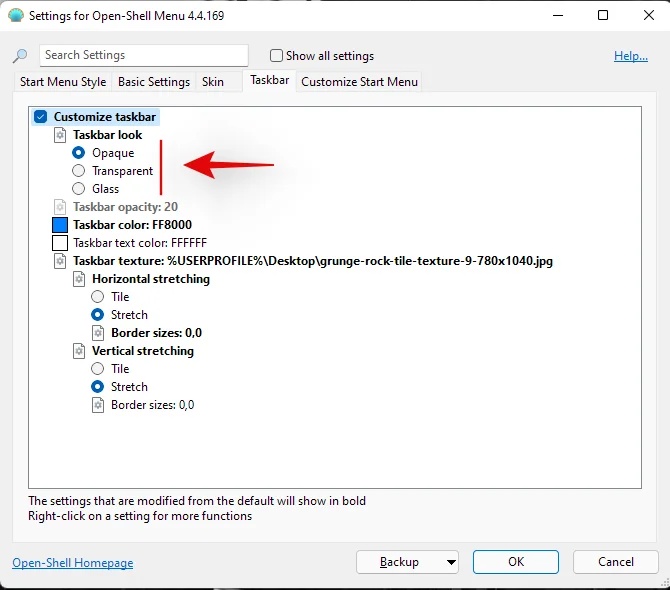Viewport: 670px width, 590px height.
Task: Click the Vertical stretching settings icon
Action: pos(79,351)
